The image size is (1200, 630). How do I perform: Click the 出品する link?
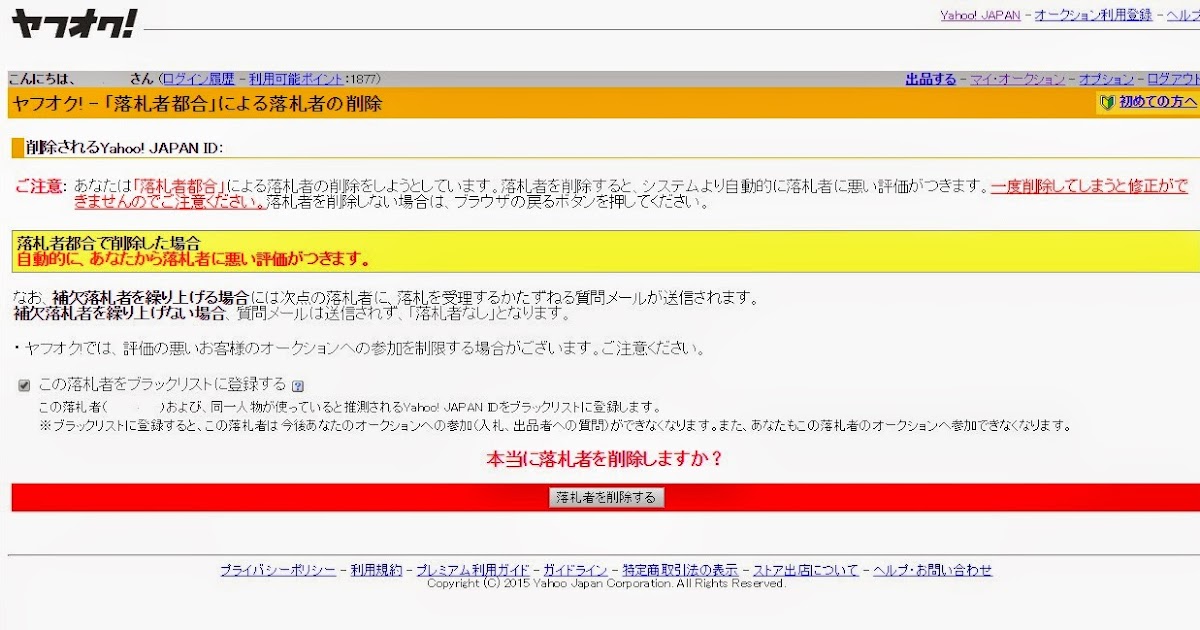(x=931, y=78)
